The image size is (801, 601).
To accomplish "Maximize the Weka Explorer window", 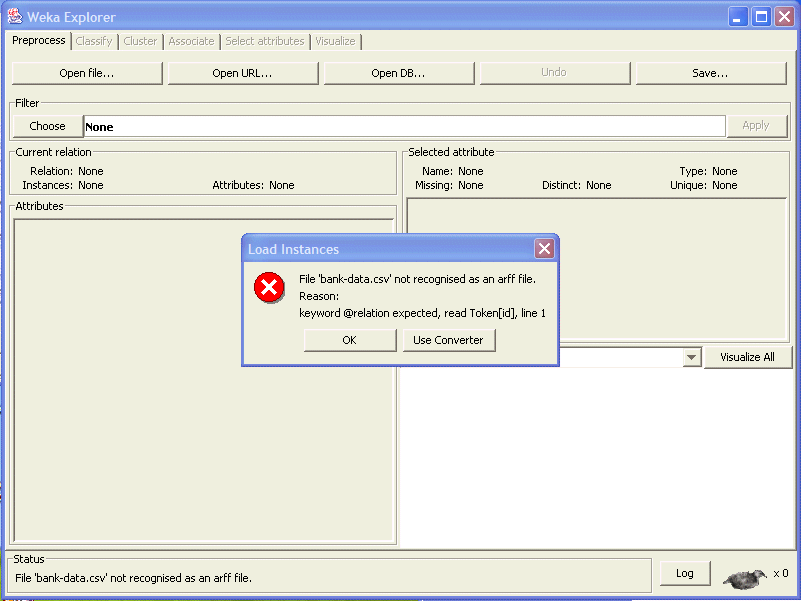I will point(761,16).
